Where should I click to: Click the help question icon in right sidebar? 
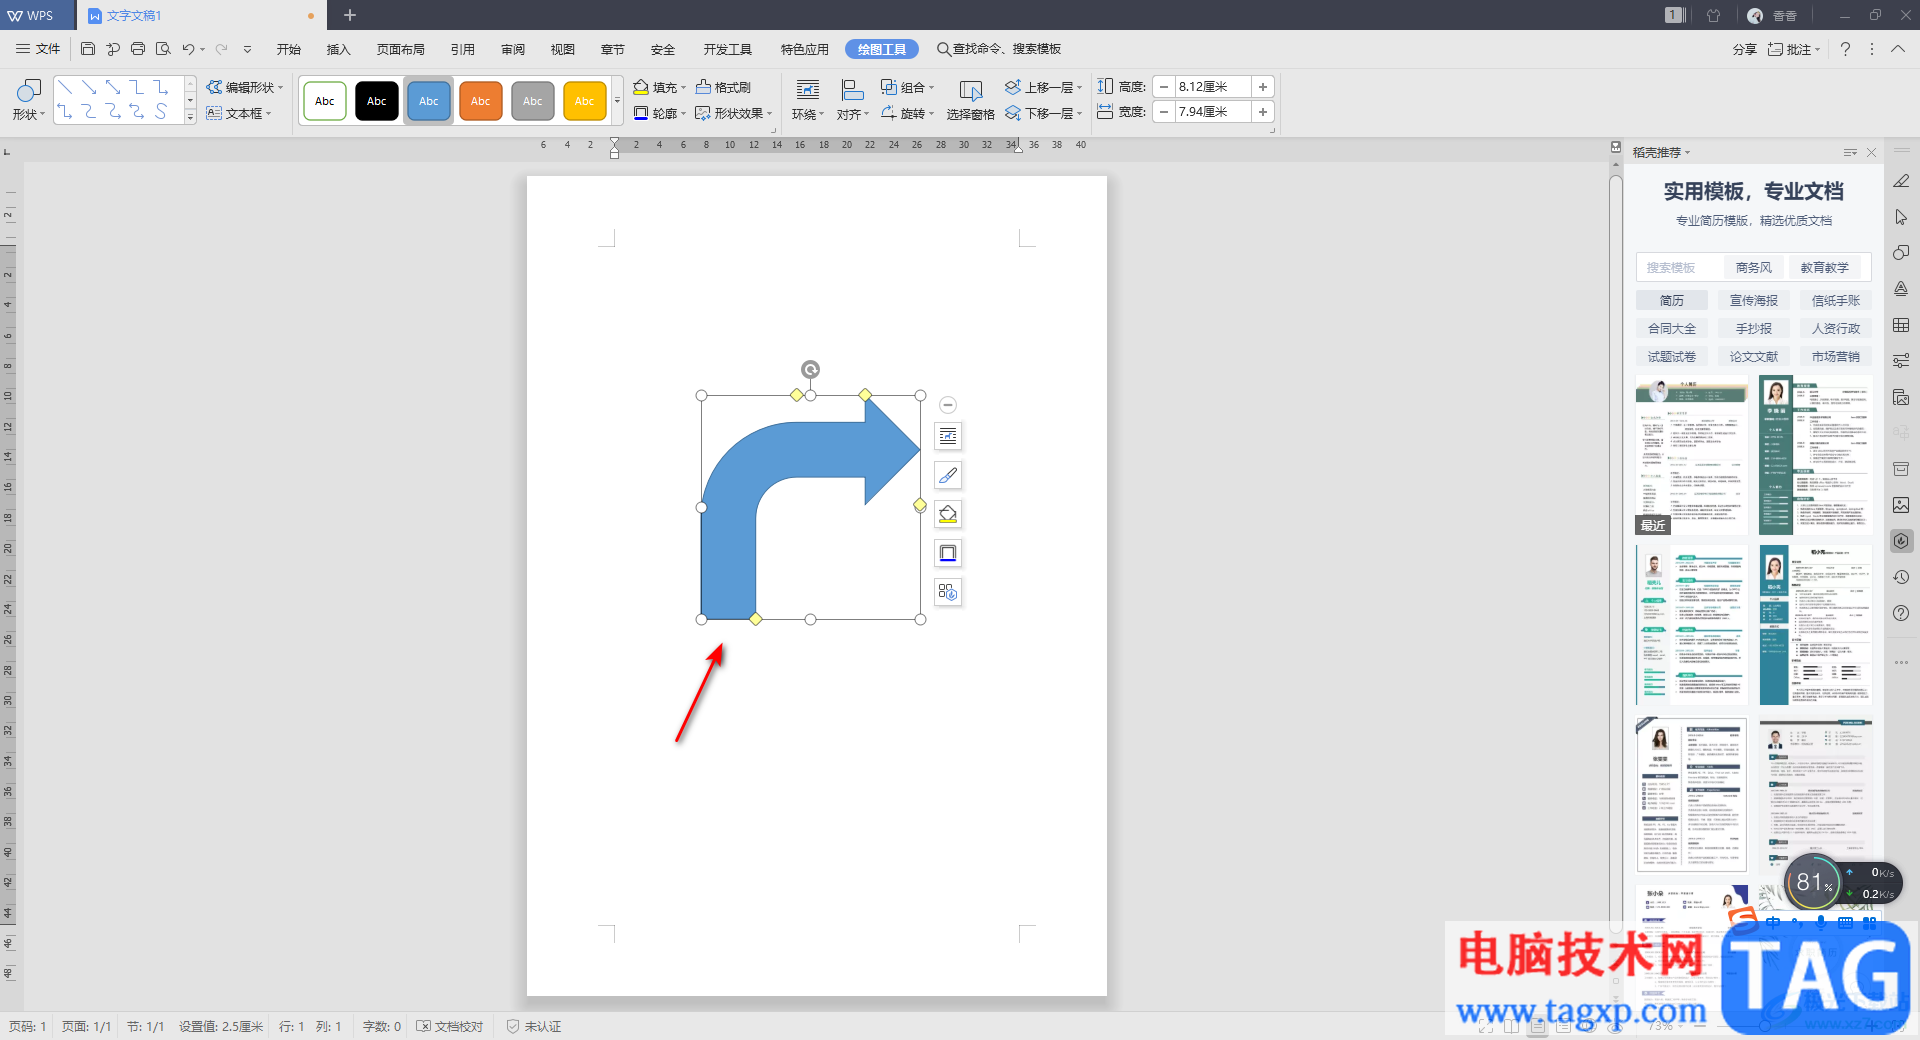point(1901,613)
